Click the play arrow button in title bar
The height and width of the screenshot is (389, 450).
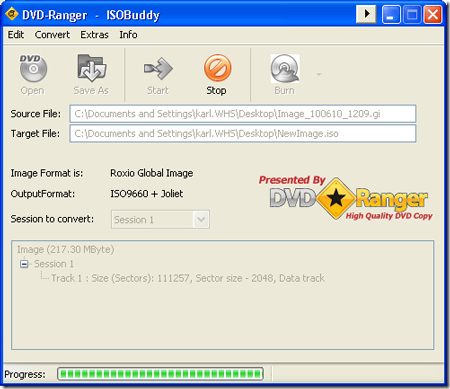pyautogui.click(x=366, y=14)
